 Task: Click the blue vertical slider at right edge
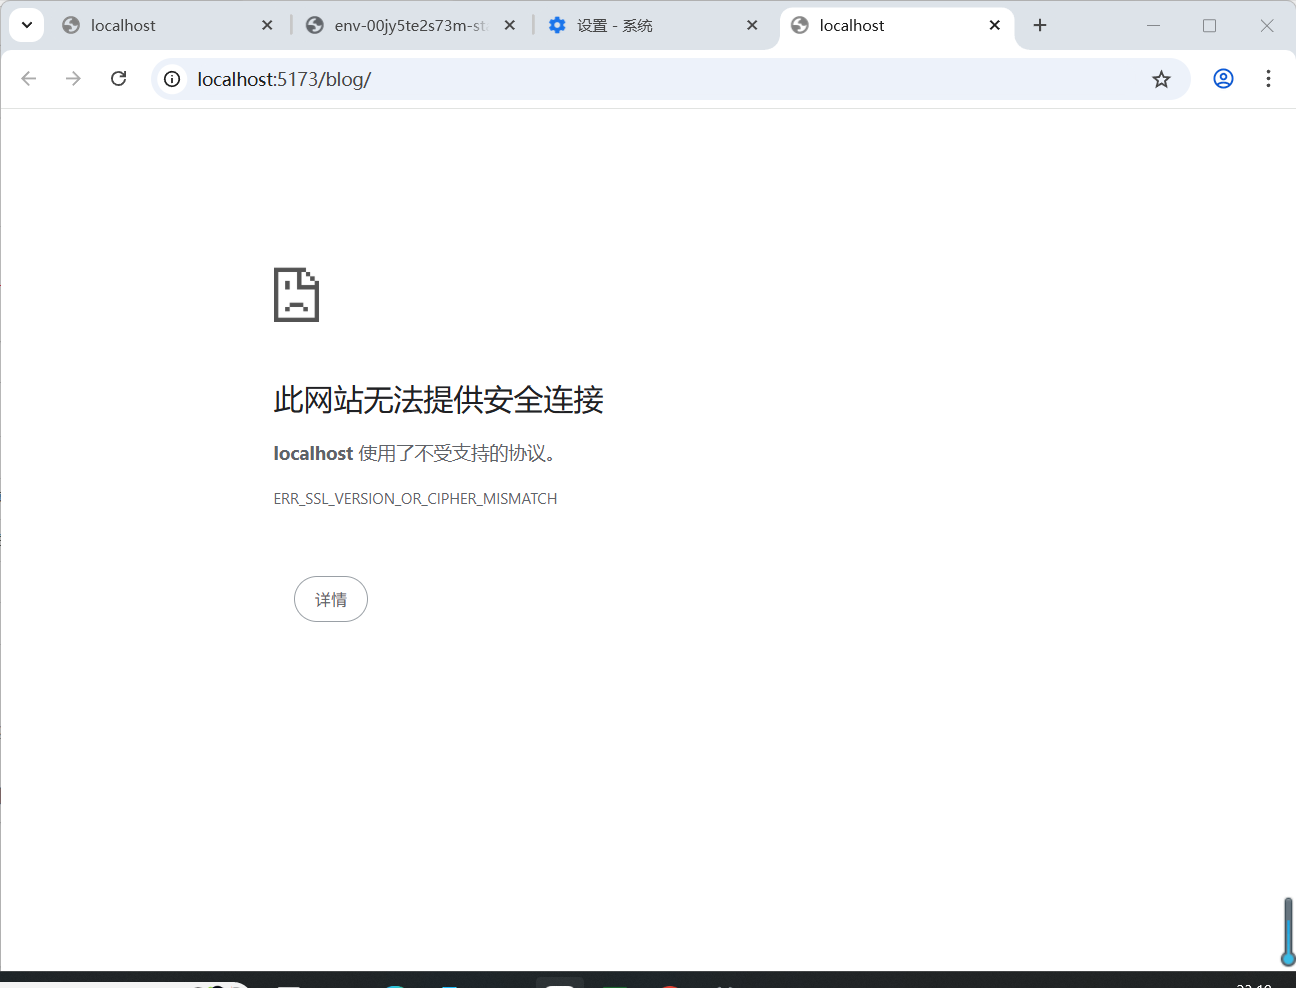point(1288,930)
